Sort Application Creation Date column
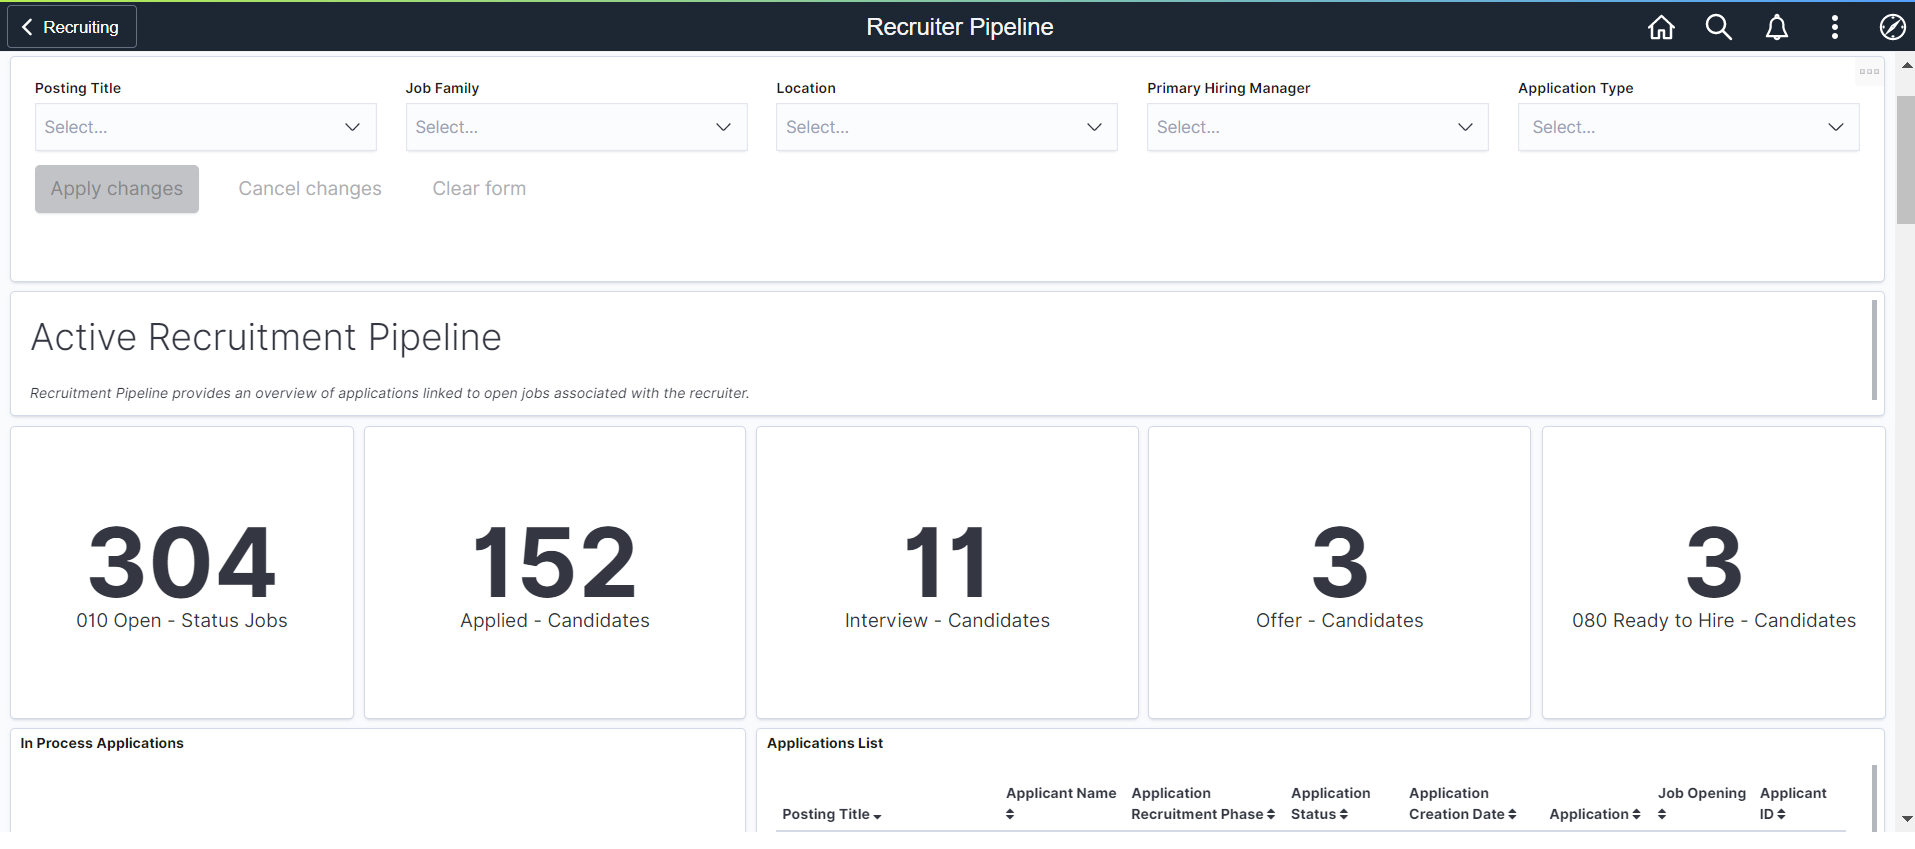Screen dimensions: 1915x849 click(x=1512, y=814)
